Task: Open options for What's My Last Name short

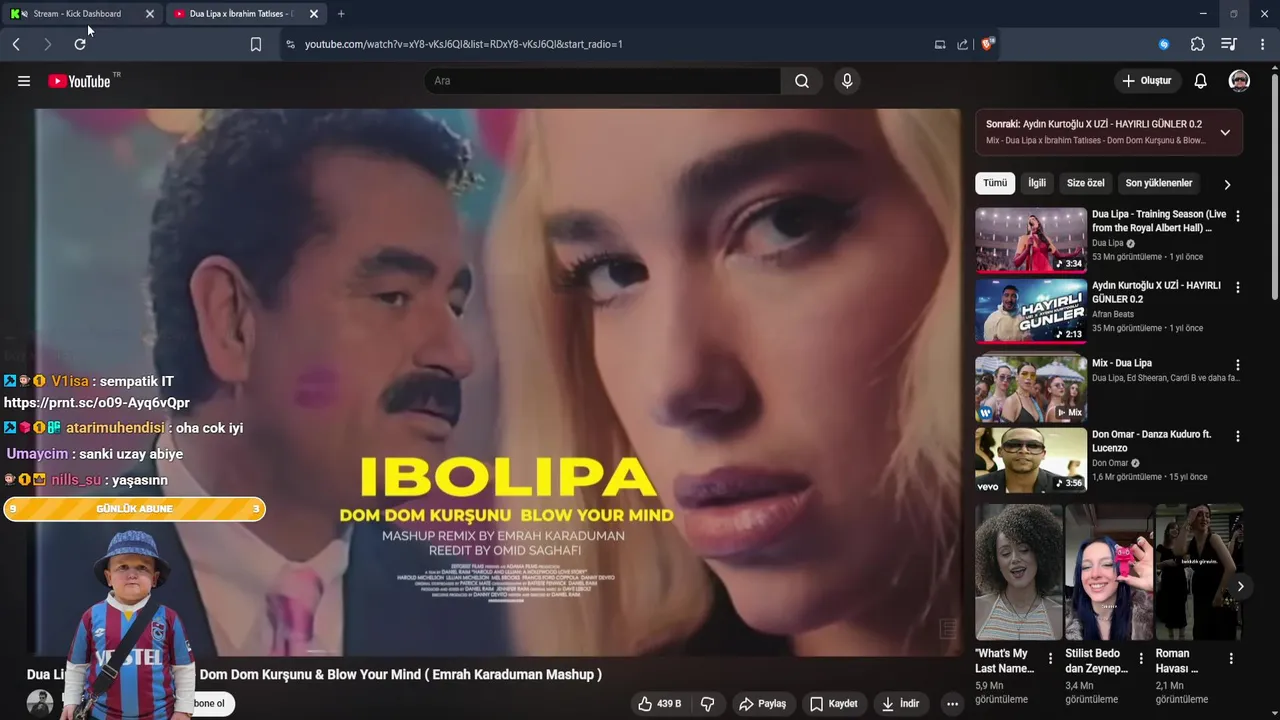Action: tap(1050, 659)
